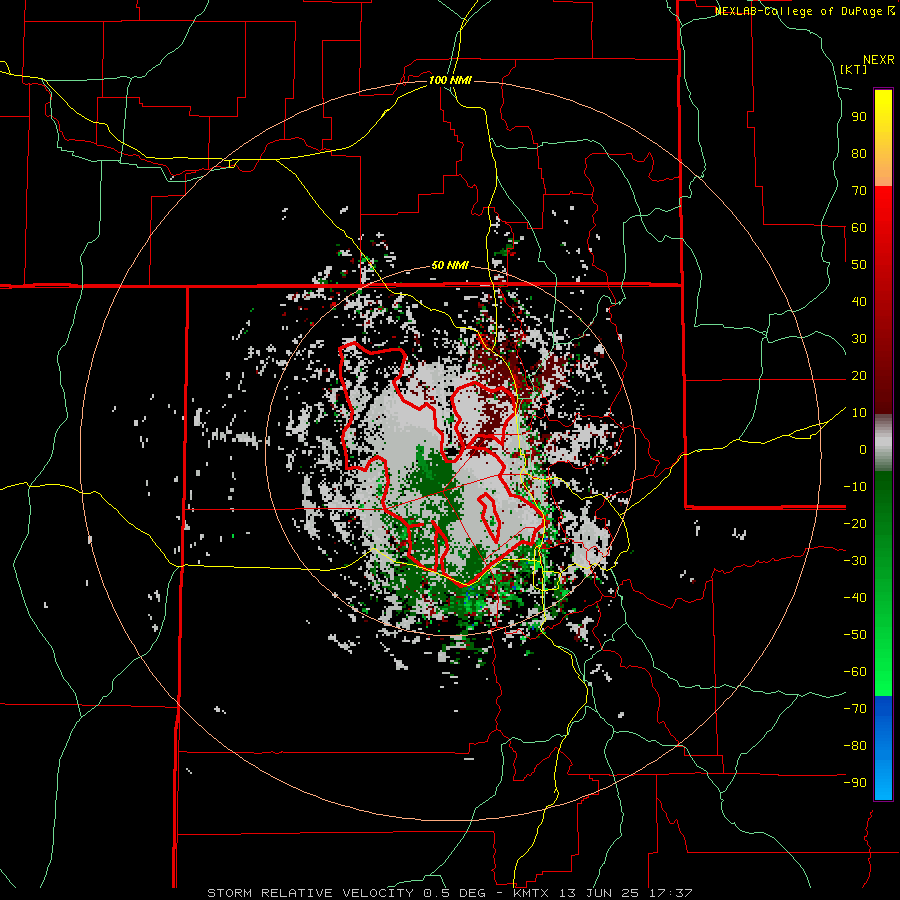Click the -20 value on the velocity scale
900x900 pixels.
[855, 523]
